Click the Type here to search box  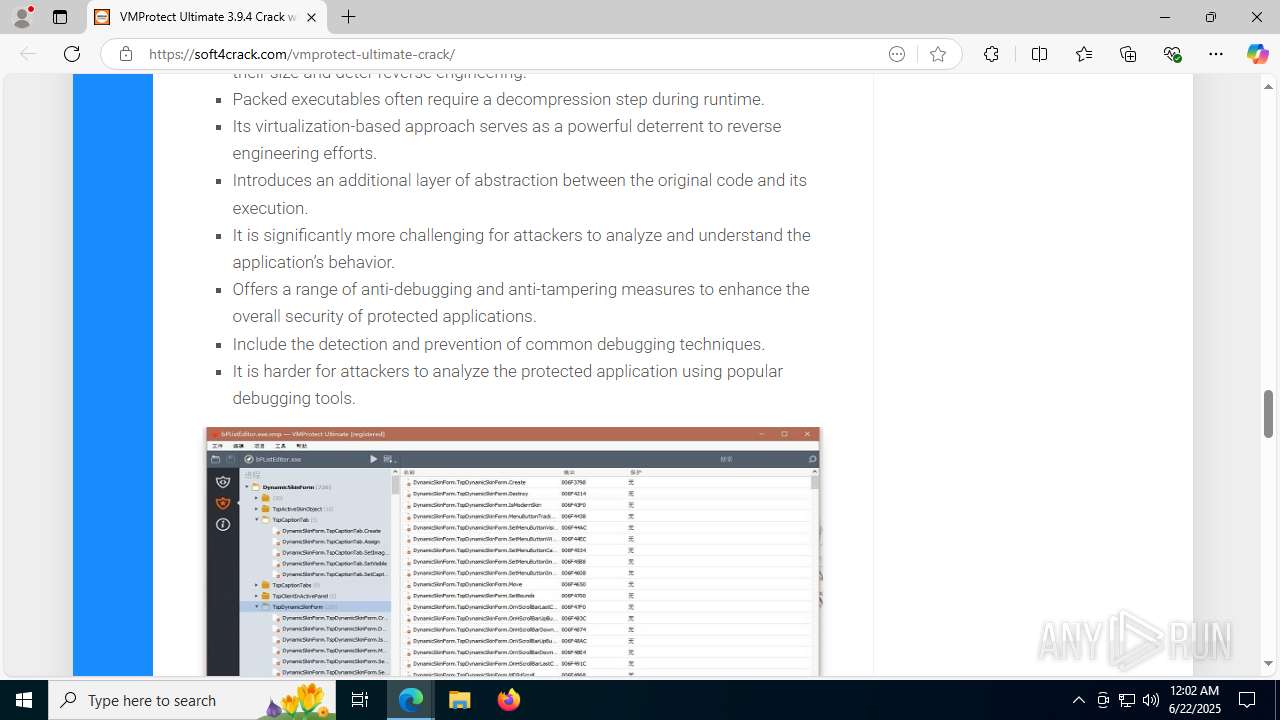192,700
